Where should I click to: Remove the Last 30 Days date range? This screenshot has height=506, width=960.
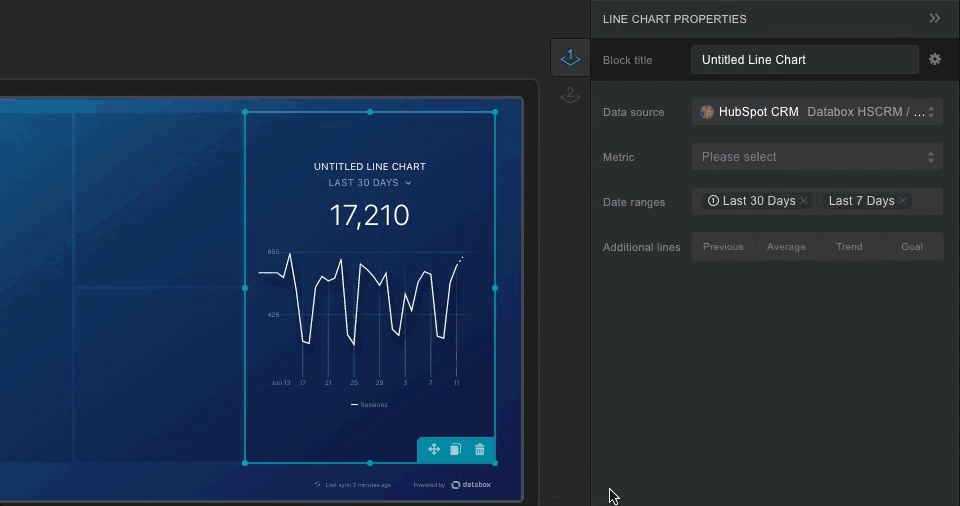(x=804, y=201)
